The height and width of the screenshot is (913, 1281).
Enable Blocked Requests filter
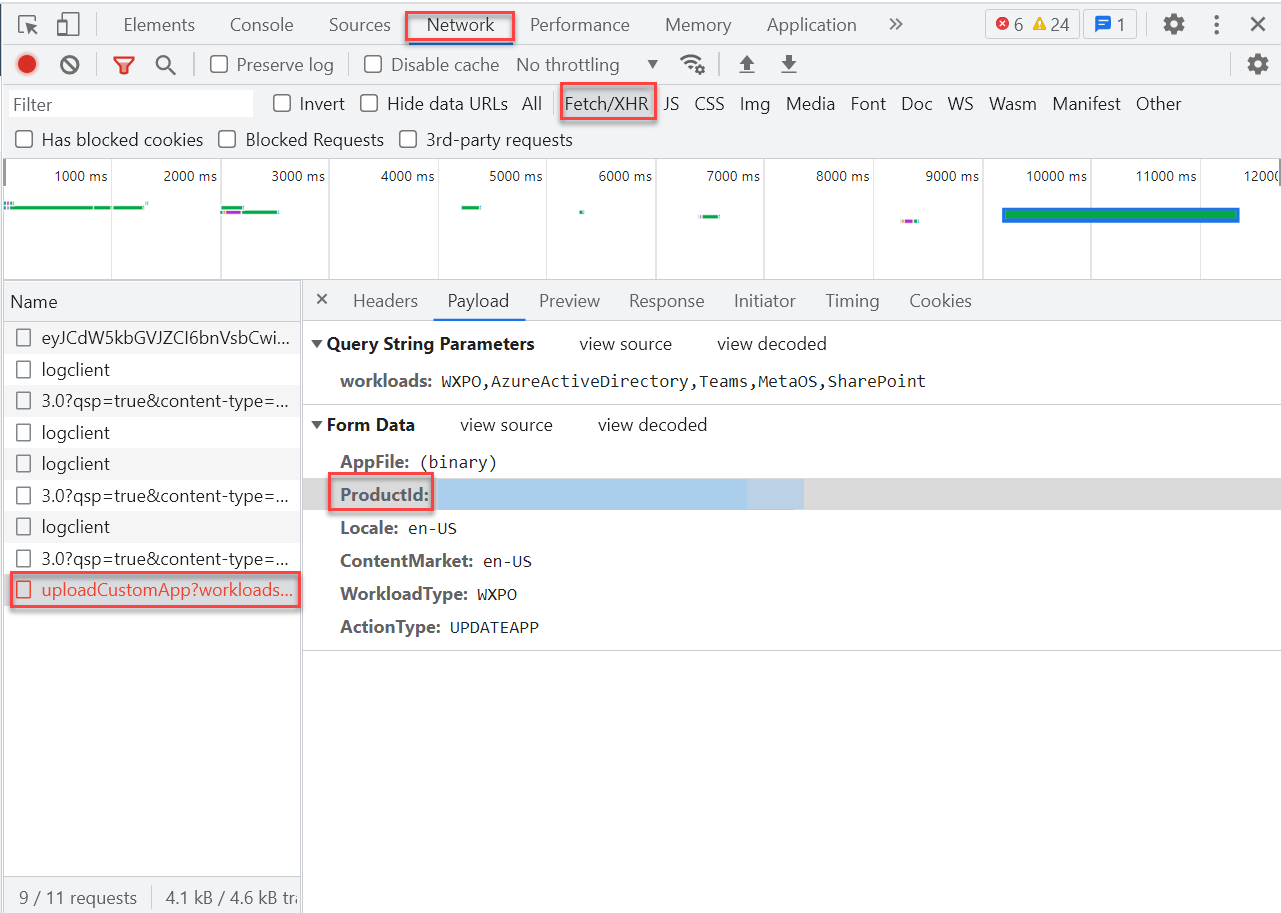point(227,140)
